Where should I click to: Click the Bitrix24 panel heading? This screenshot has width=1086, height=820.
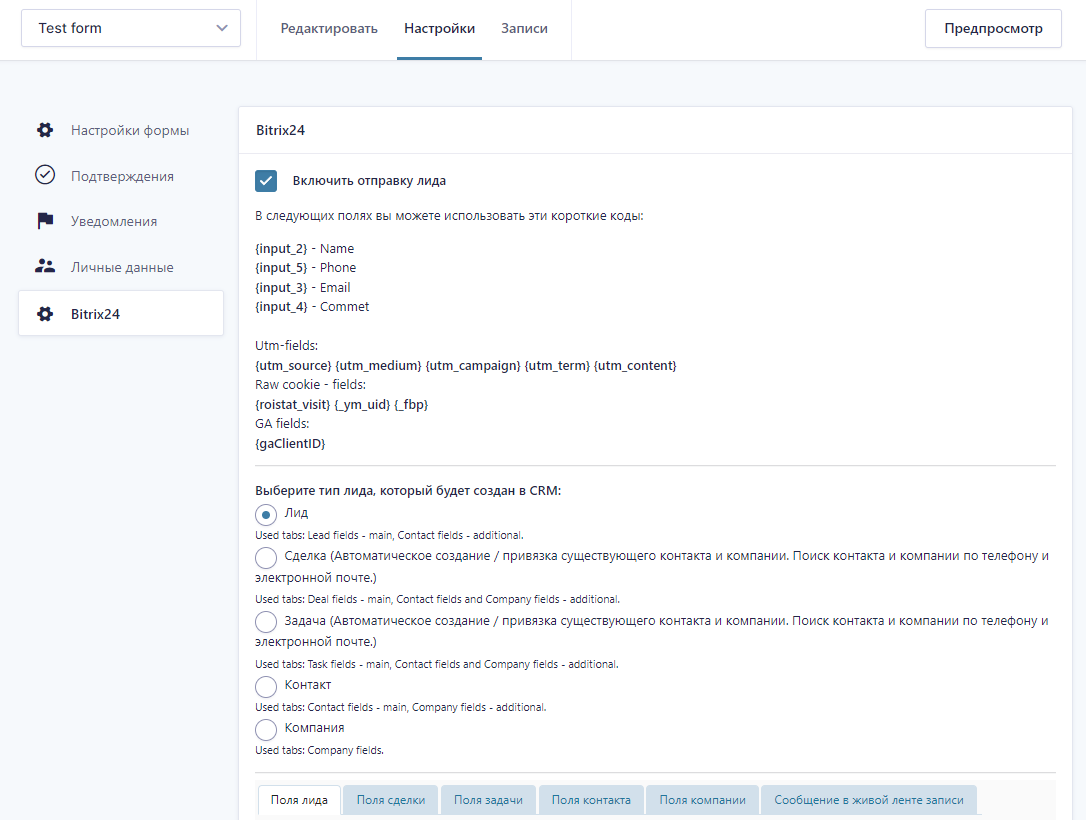[281, 130]
